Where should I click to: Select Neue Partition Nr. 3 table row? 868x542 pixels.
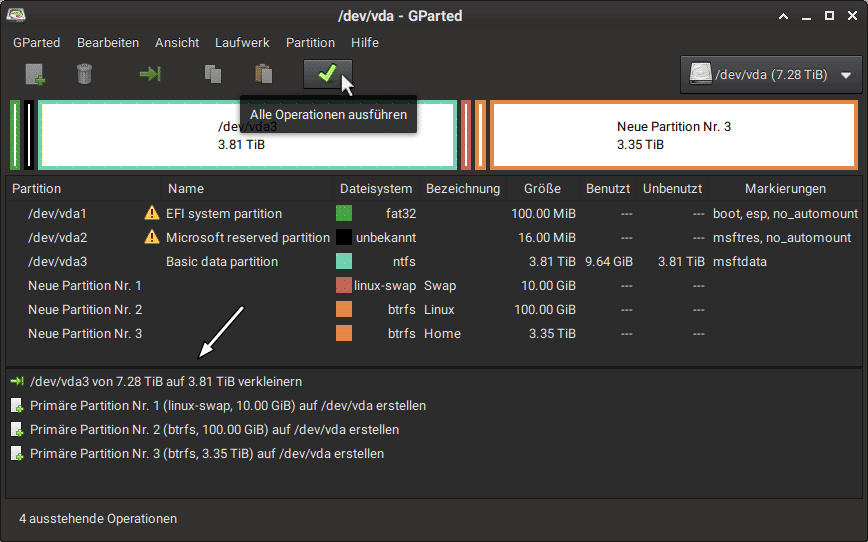coord(434,333)
